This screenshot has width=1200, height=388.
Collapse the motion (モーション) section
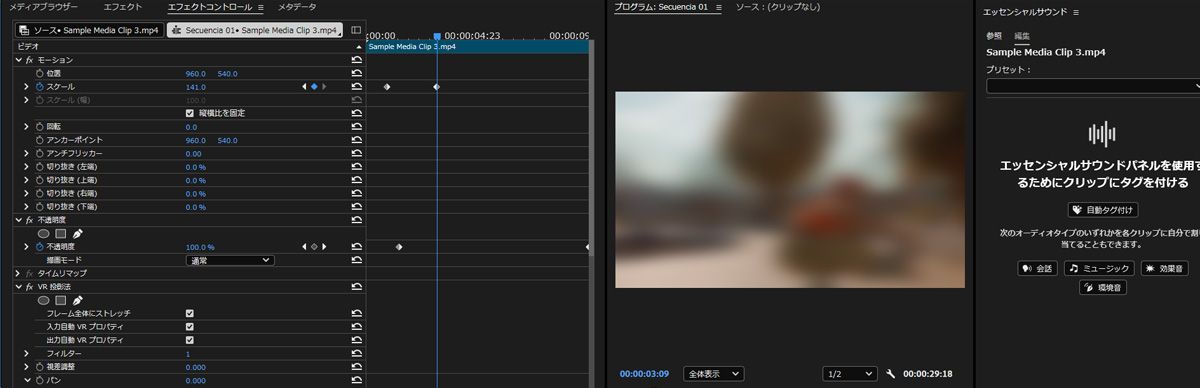click(x=18, y=60)
